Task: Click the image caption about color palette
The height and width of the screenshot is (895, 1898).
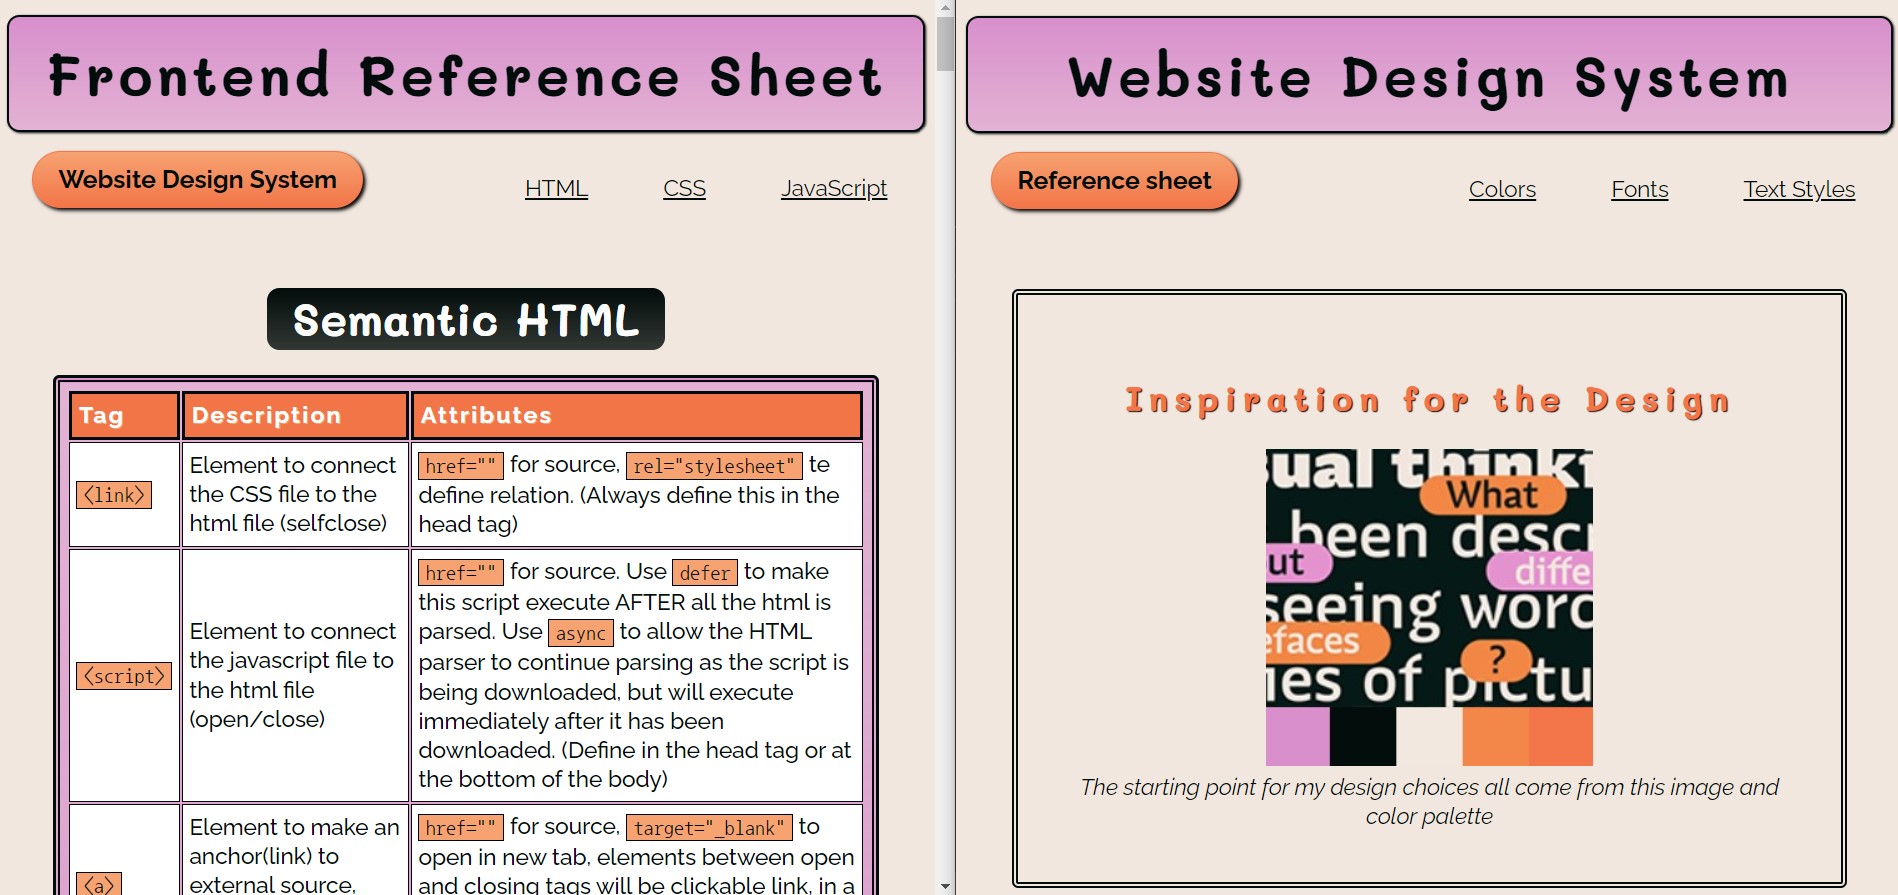Action: coord(1429,801)
